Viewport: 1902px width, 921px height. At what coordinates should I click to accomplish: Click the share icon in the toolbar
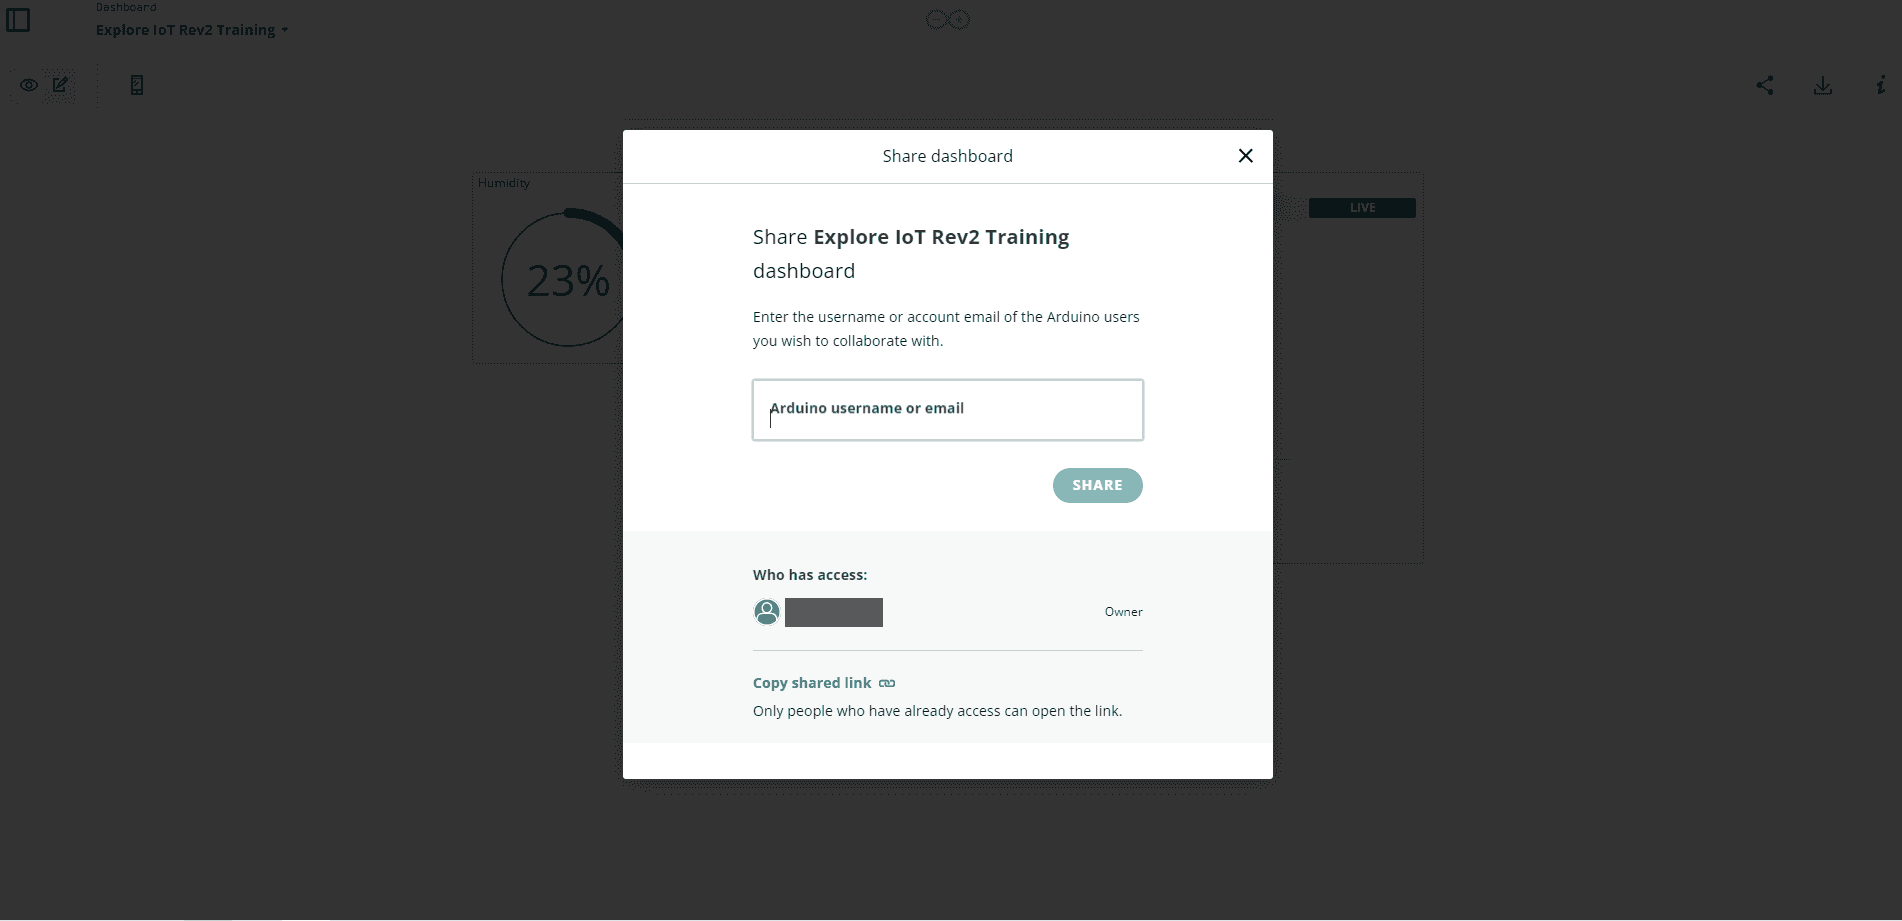click(1765, 86)
